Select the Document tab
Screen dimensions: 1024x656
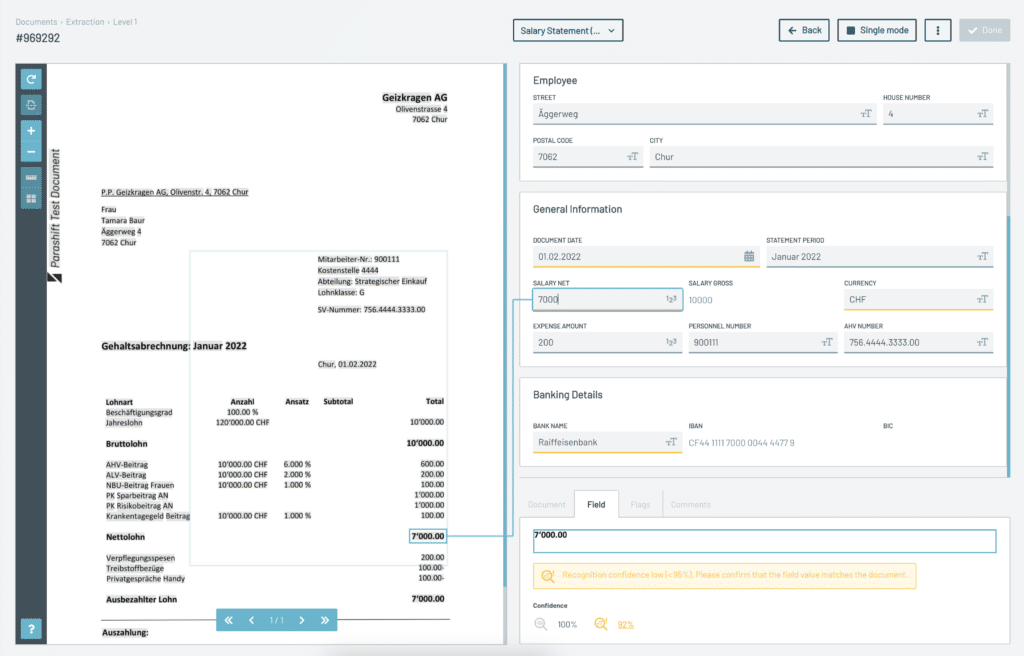point(547,505)
